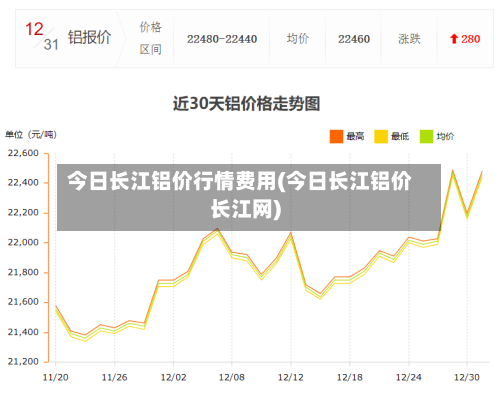This screenshot has width=500, height=395.
Task: Click the 12/02 x-axis date label
Action: pyautogui.click(x=173, y=377)
